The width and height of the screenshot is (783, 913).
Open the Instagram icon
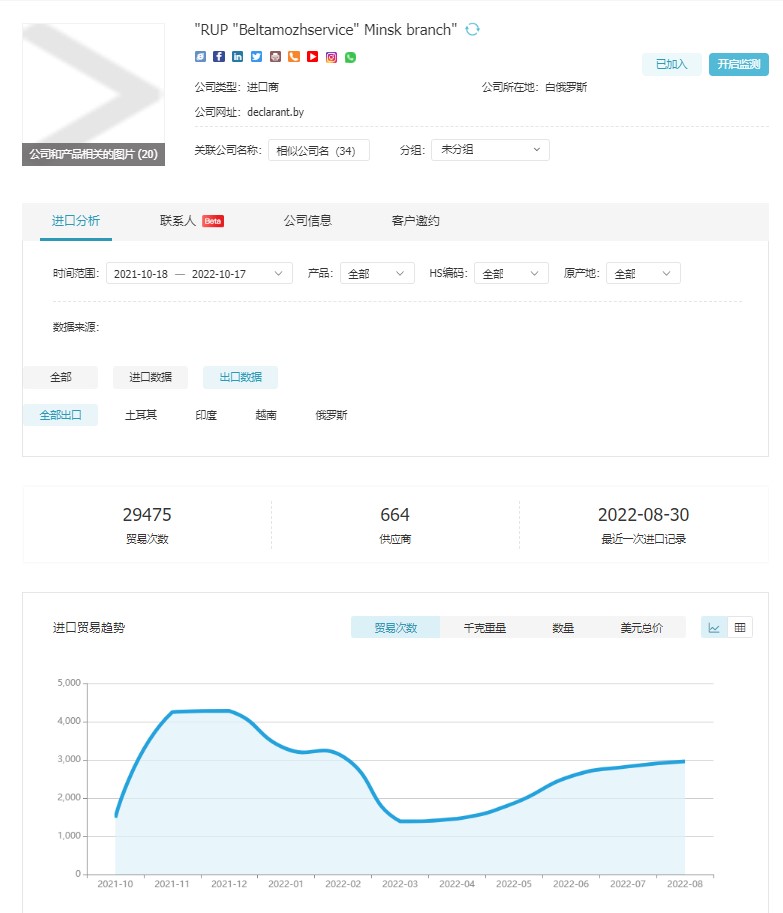coord(331,57)
